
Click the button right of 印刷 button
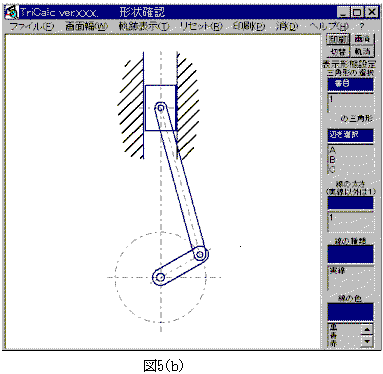pos(362,39)
